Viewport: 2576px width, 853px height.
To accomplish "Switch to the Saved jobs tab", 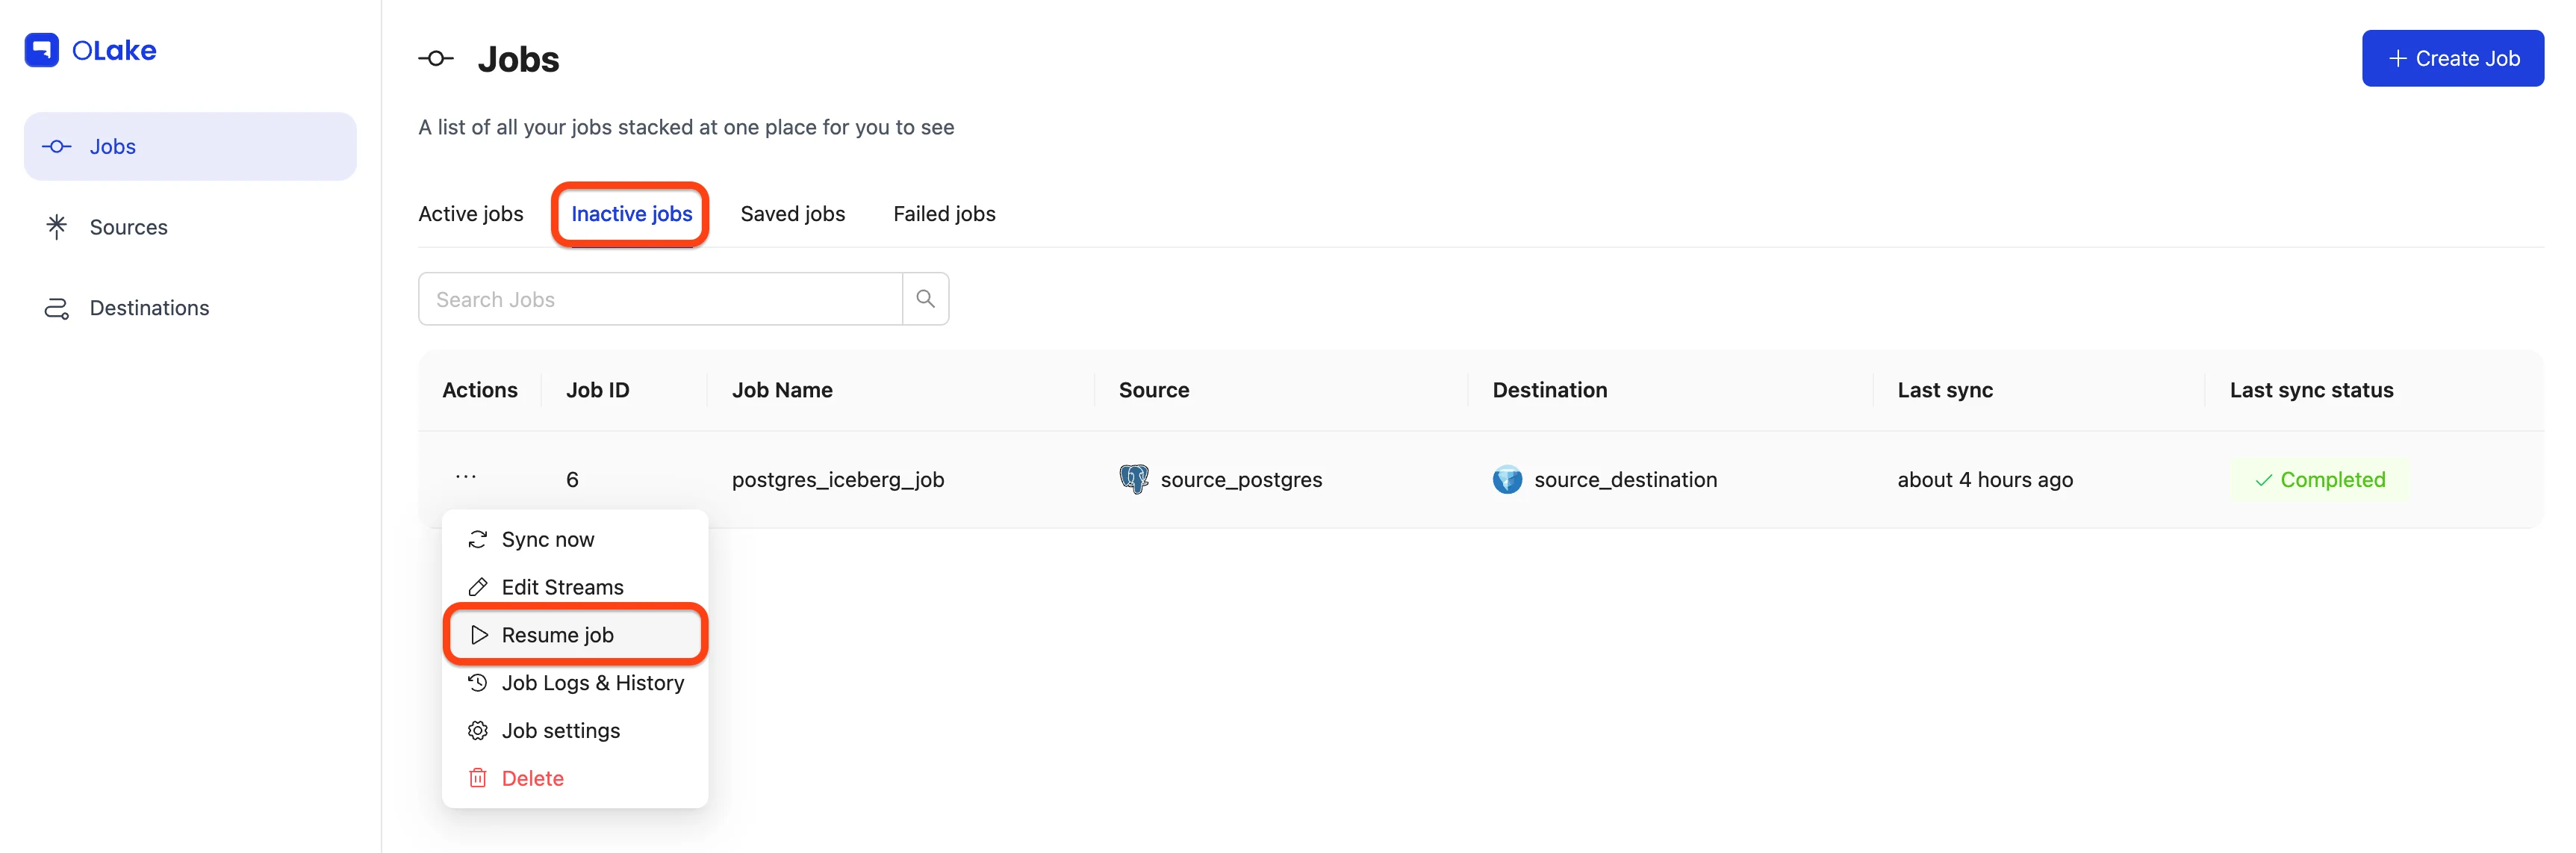I will (792, 214).
